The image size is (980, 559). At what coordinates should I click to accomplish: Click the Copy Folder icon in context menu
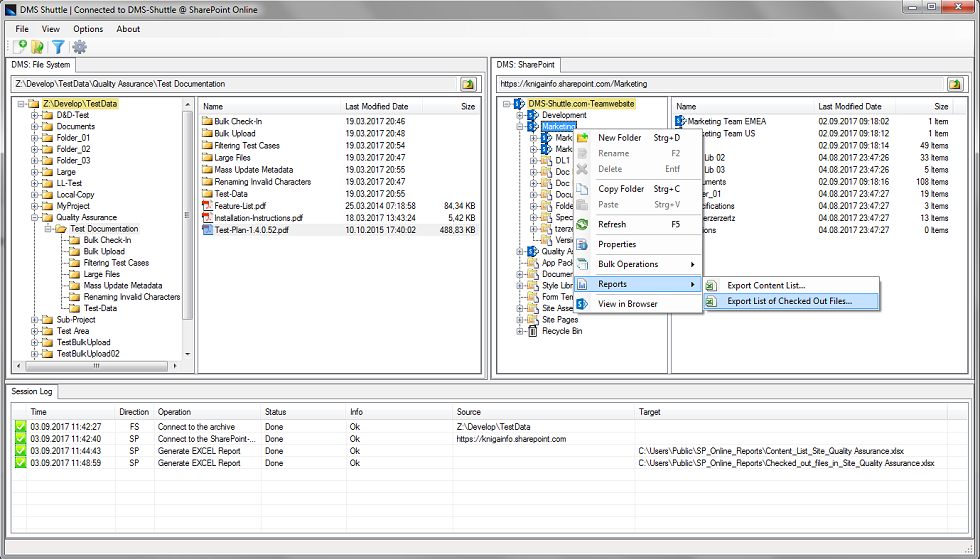pos(582,189)
